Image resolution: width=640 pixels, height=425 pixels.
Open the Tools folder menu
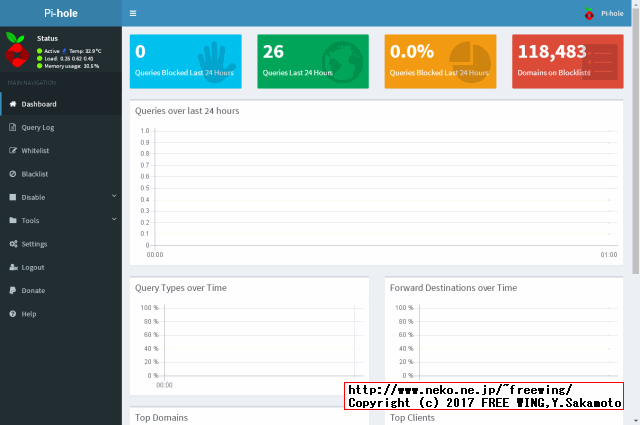[x=30, y=220]
